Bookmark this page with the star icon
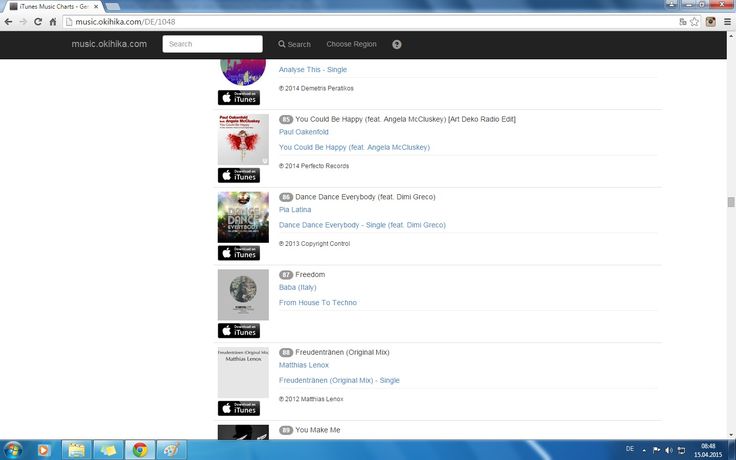The width and height of the screenshot is (736, 460). click(x=694, y=22)
